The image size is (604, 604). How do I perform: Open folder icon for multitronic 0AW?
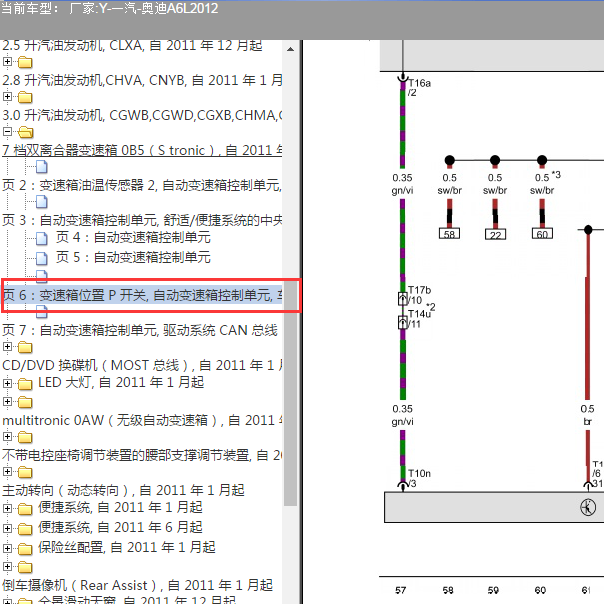pyautogui.click(x=25, y=402)
